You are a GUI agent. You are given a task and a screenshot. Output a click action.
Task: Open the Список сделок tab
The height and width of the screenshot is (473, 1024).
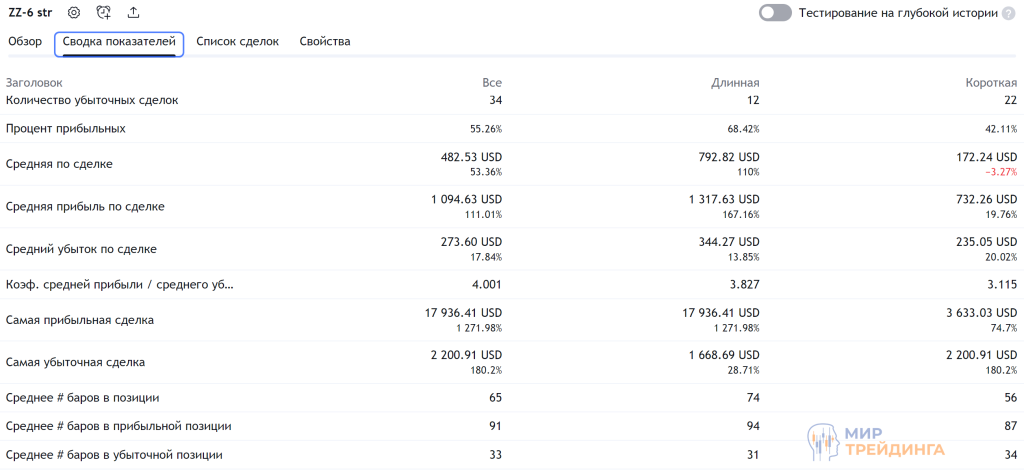(x=237, y=42)
